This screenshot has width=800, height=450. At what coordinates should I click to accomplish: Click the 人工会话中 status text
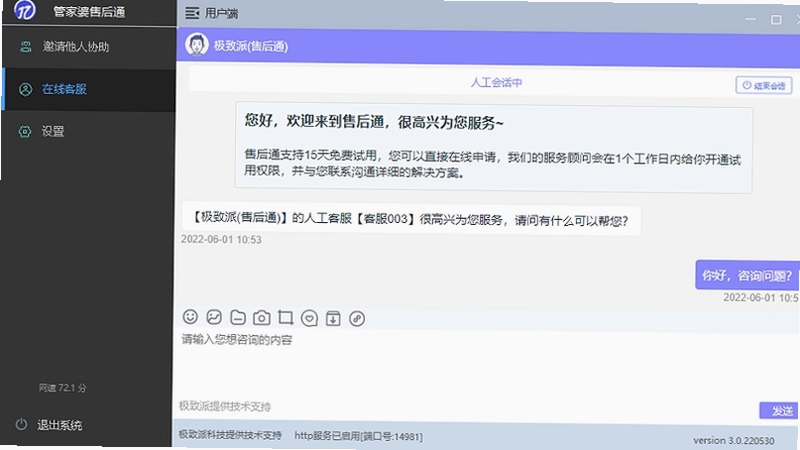pos(496,83)
